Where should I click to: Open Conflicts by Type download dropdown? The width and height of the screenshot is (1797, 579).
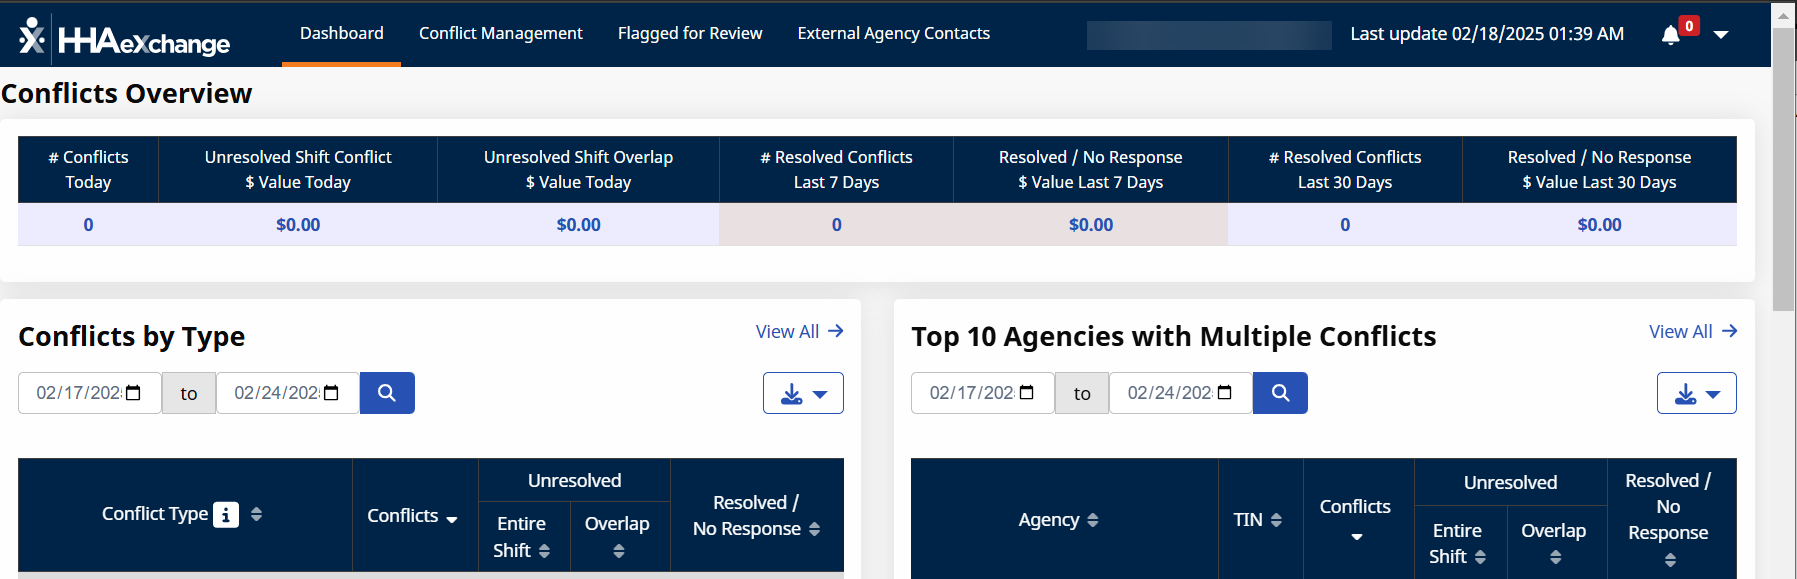[x=803, y=393]
